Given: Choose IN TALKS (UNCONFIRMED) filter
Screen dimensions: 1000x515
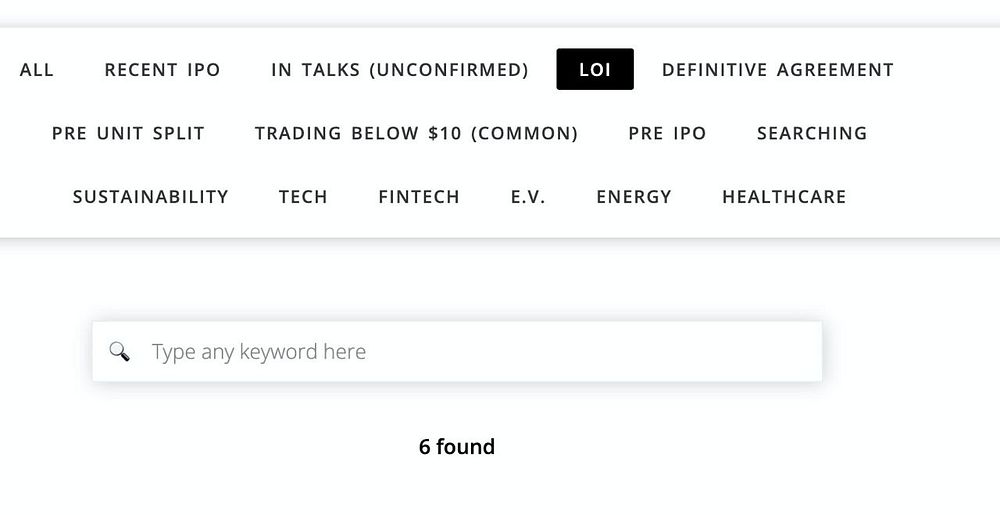Looking at the screenshot, I should 399,70.
